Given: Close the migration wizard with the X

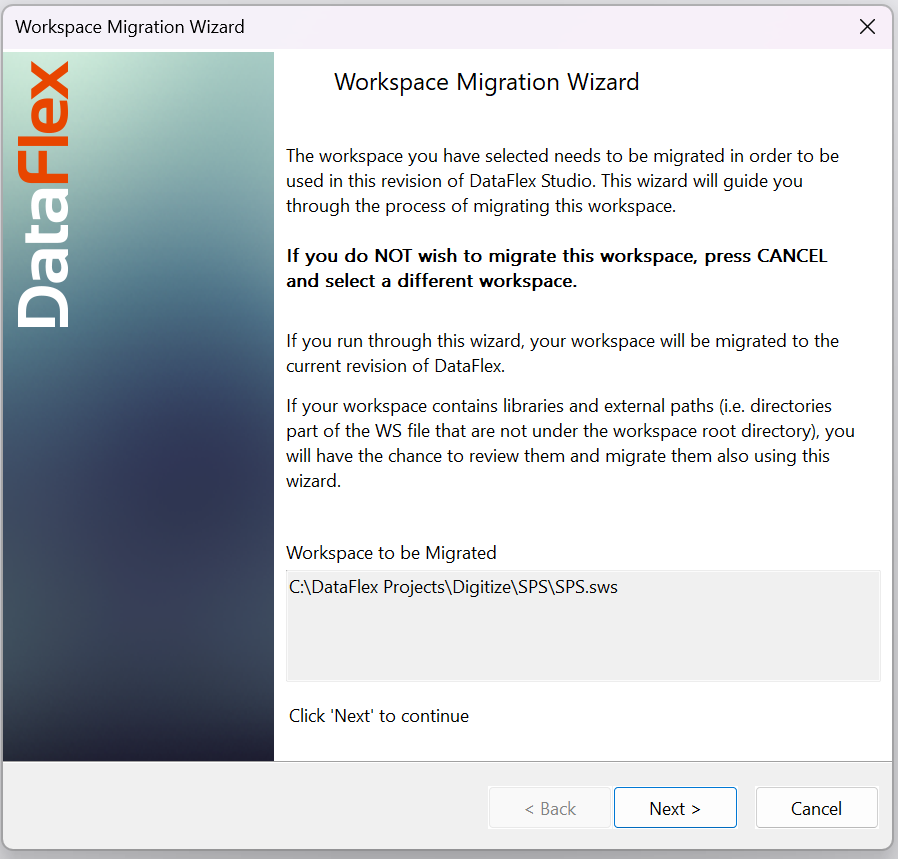Looking at the screenshot, I should click(867, 27).
